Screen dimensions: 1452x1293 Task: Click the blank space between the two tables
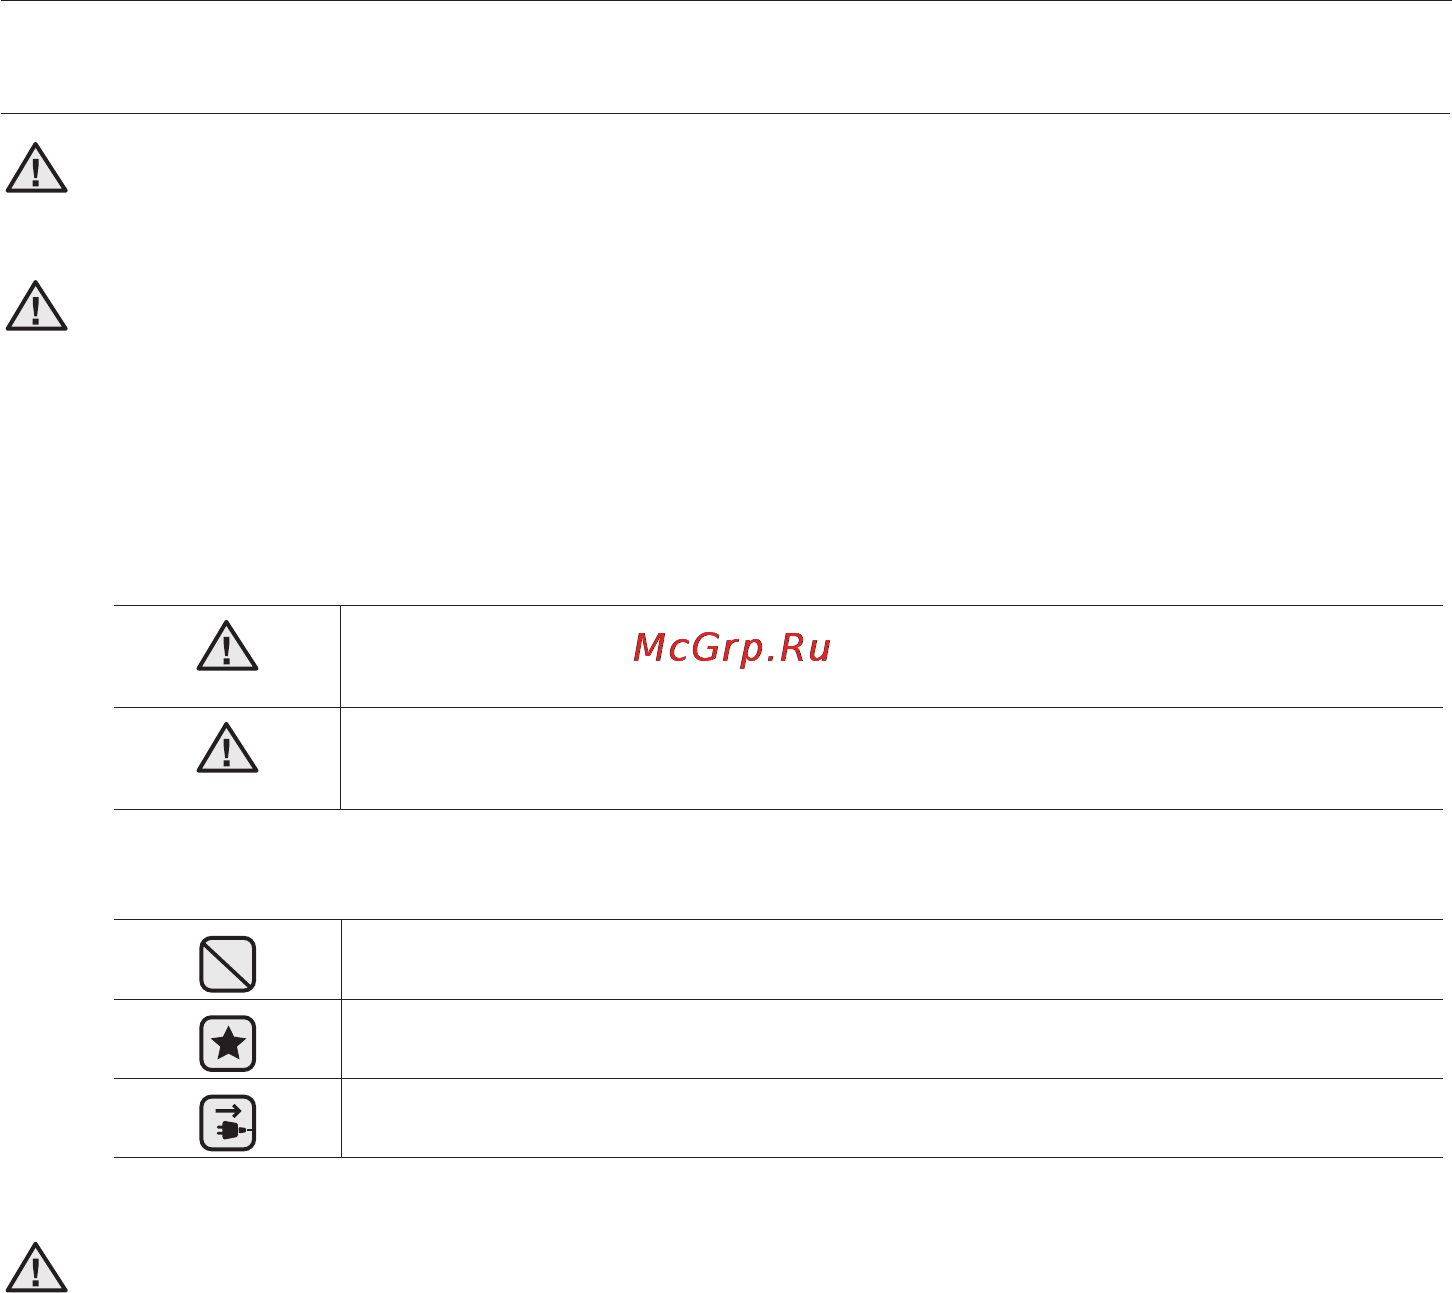[778, 864]
